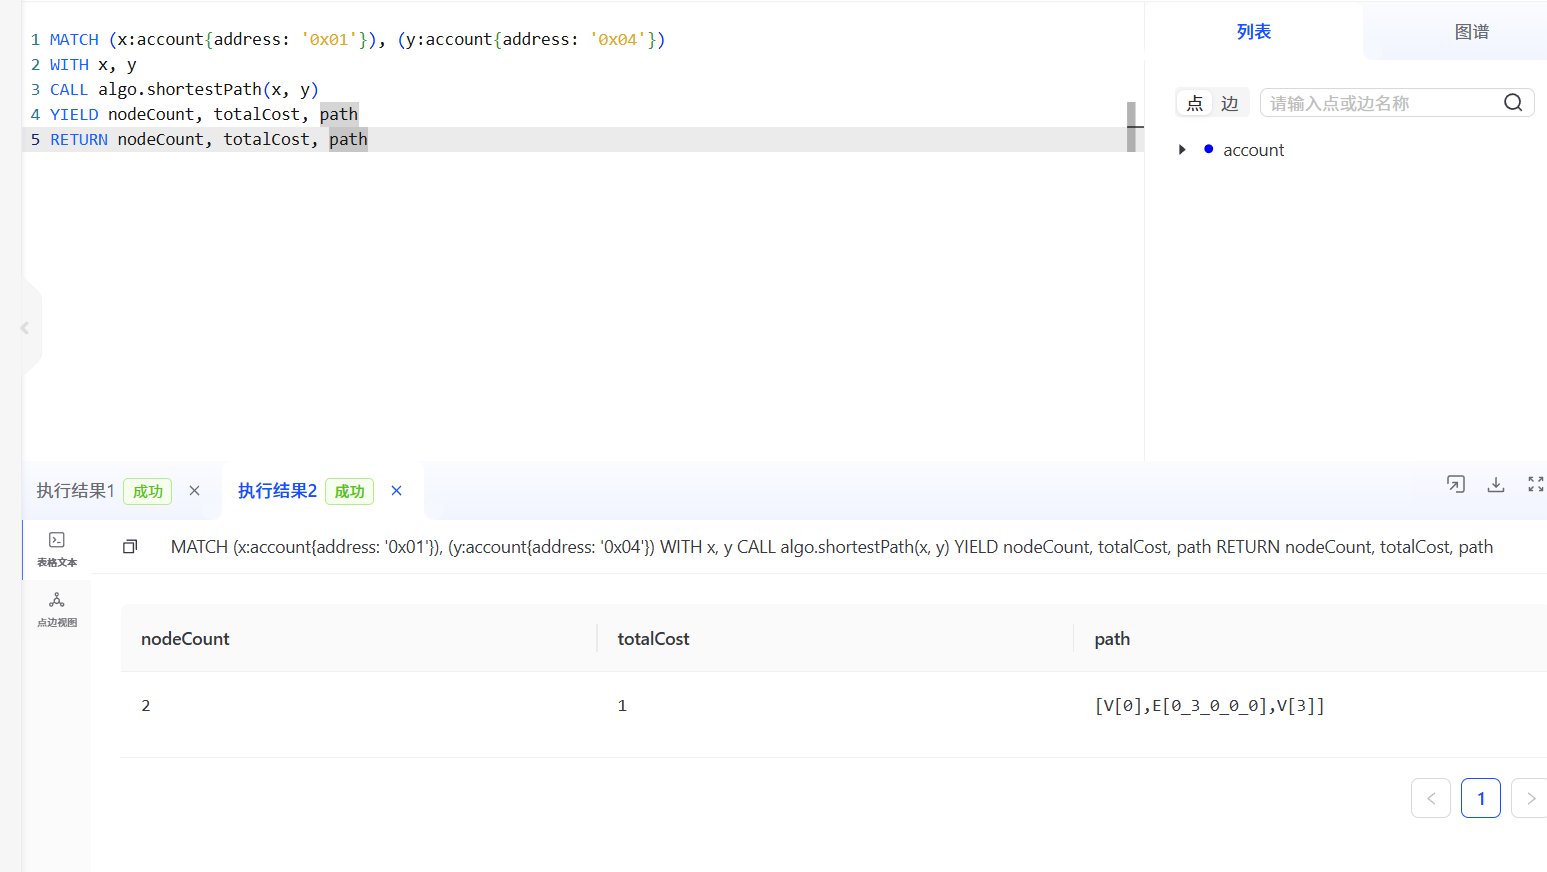Click the pop-out result panel icon
The width and height of the screenshot is (1547, 872).
(1456, 484)
